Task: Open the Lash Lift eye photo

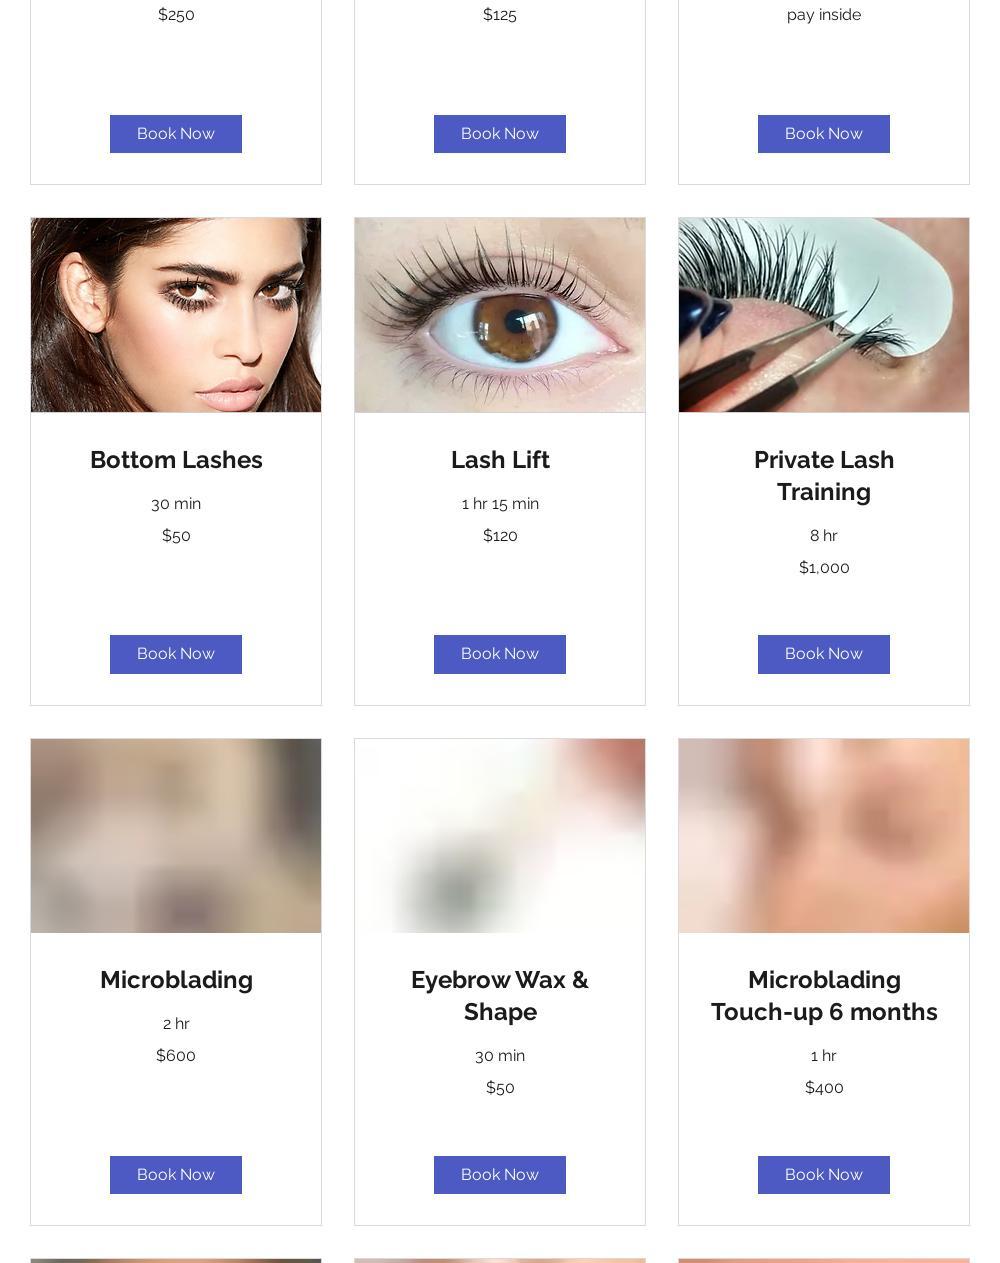Action: (500, 315)
